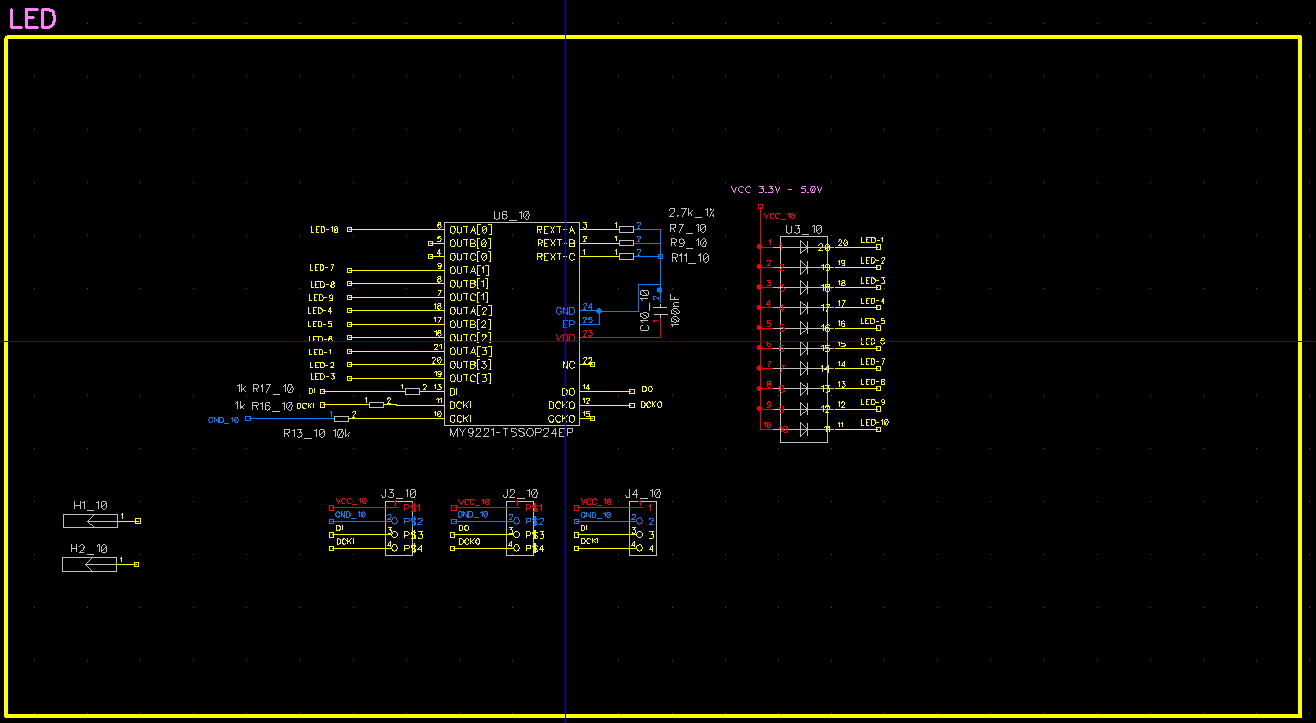Click the REXT-A pin name
The image size is (1316, 723).
(555, 230)
